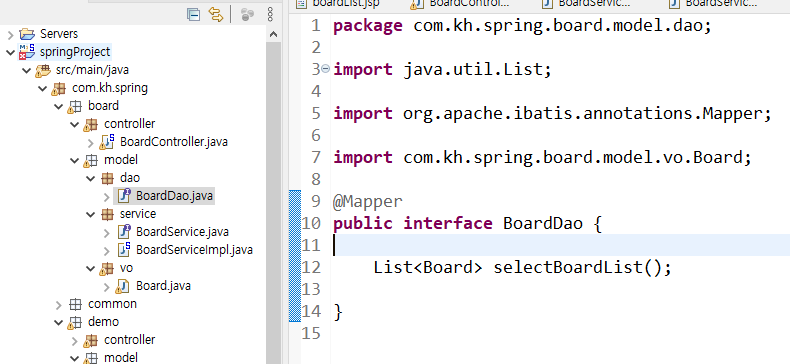The image size is (790, 364).
Task: Click the com.kh.spring package icon
Action: (58, 88)
